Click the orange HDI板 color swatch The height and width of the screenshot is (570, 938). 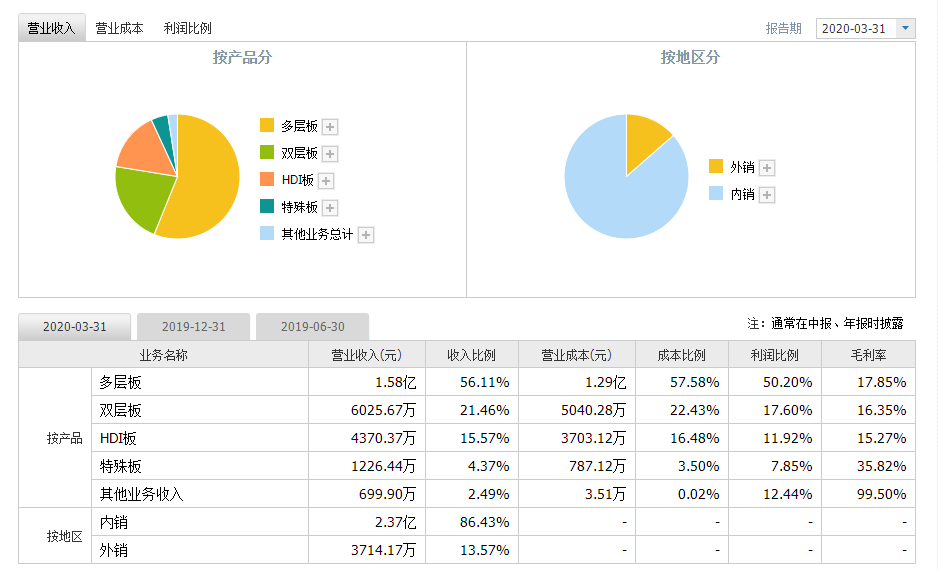(x=267, y=180)
